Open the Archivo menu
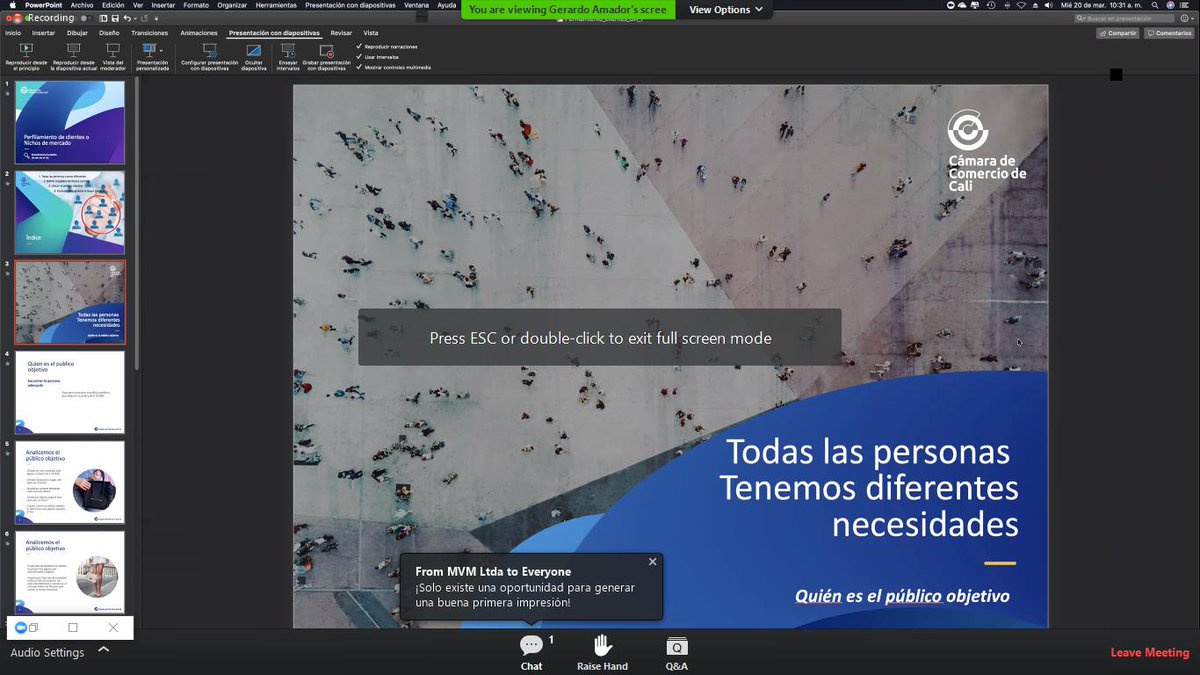Screen dimensions: 1200x675 [x=82, y=5]
